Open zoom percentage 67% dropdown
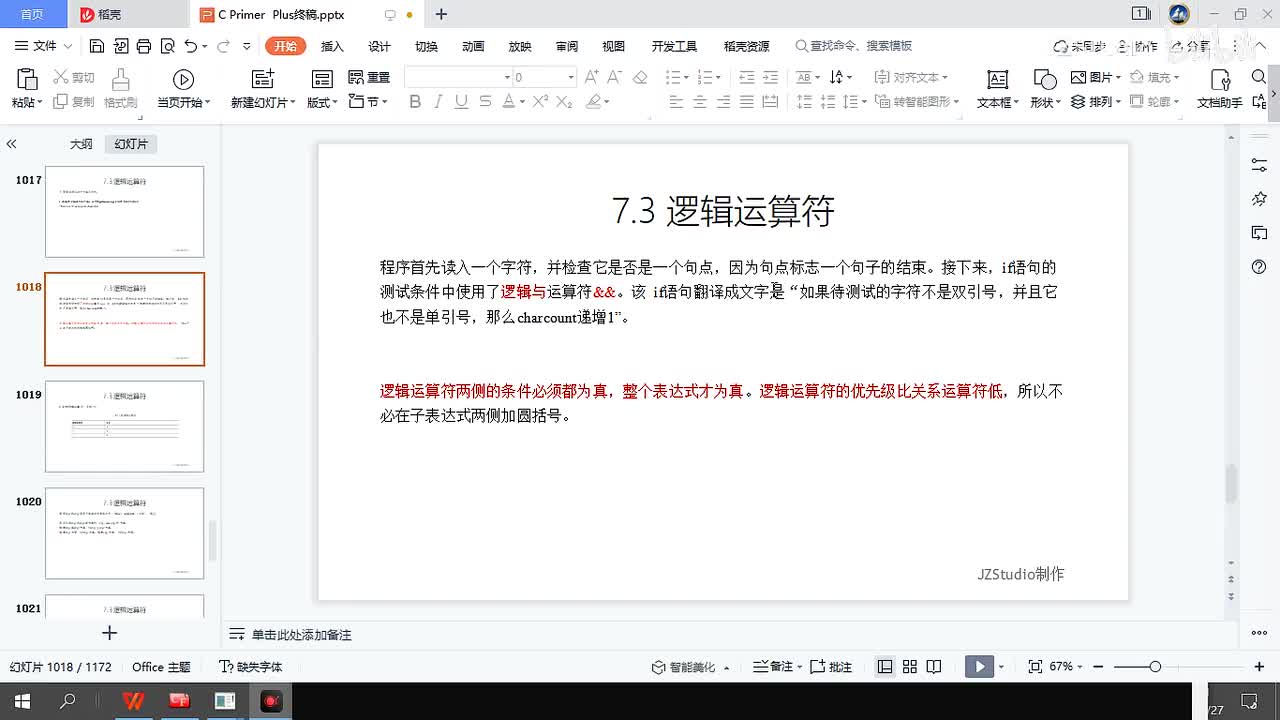 point(1066,666)
